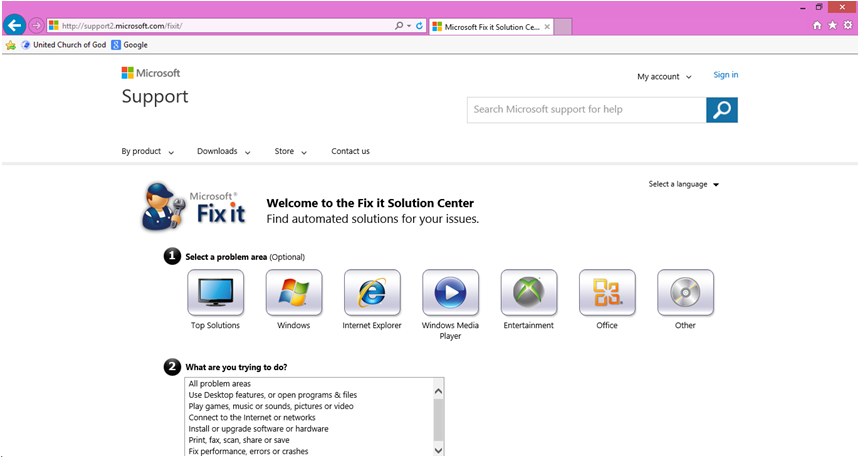Open United Church of God bookmark
Image resolution: width=859 pixels, height=460 pixels.
point(64,45)
